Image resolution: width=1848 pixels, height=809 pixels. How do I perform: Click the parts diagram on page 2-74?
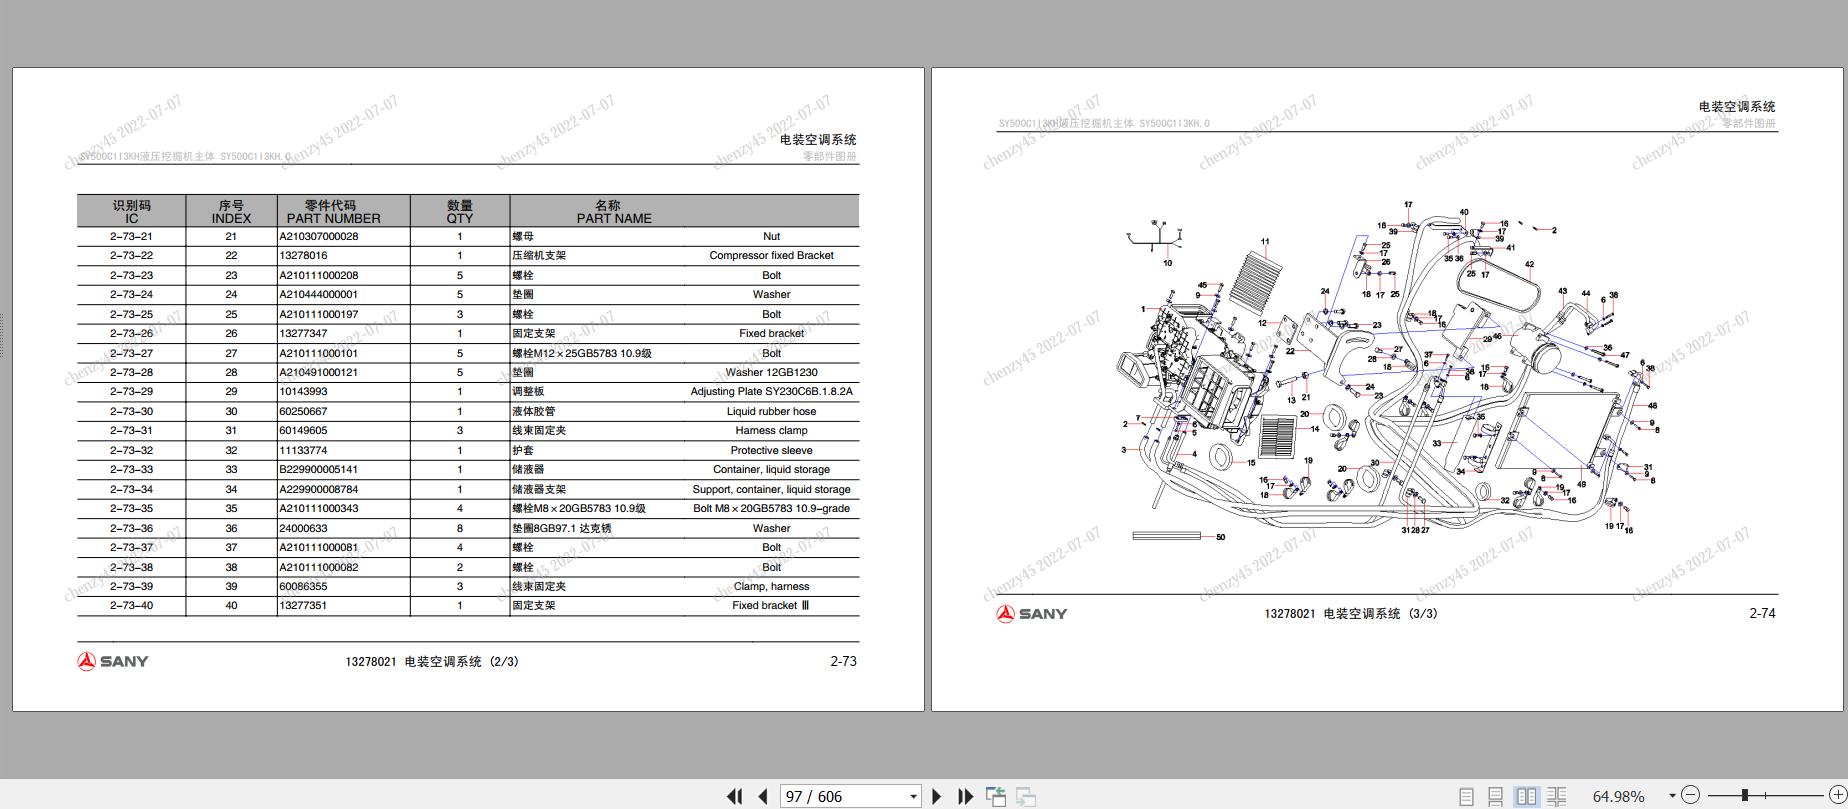tap(1388, 378)
